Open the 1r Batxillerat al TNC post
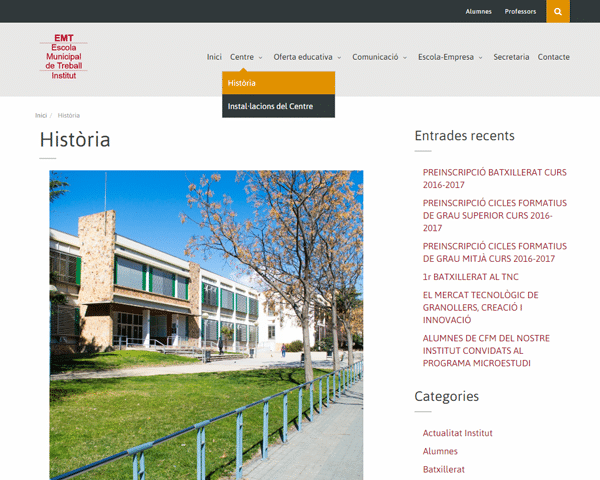The image size is (600, 480). pyautogui.click(x=470, y=276)
